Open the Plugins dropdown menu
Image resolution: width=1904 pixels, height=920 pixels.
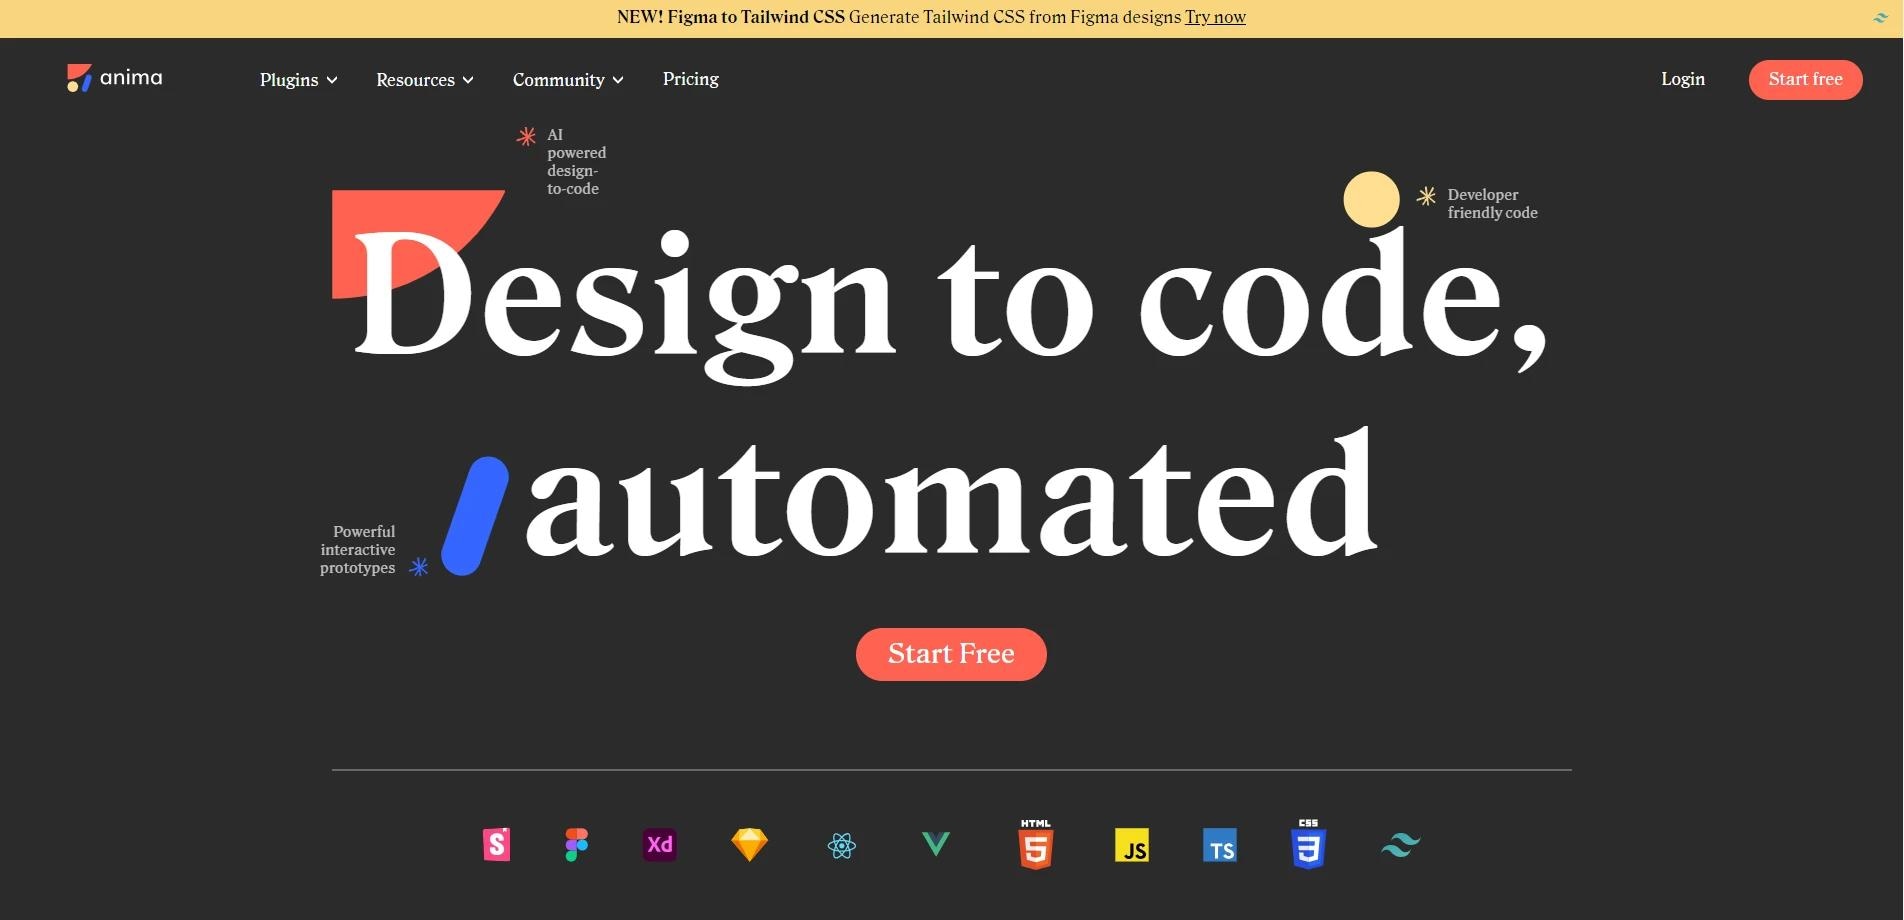(x=299, y=80)
